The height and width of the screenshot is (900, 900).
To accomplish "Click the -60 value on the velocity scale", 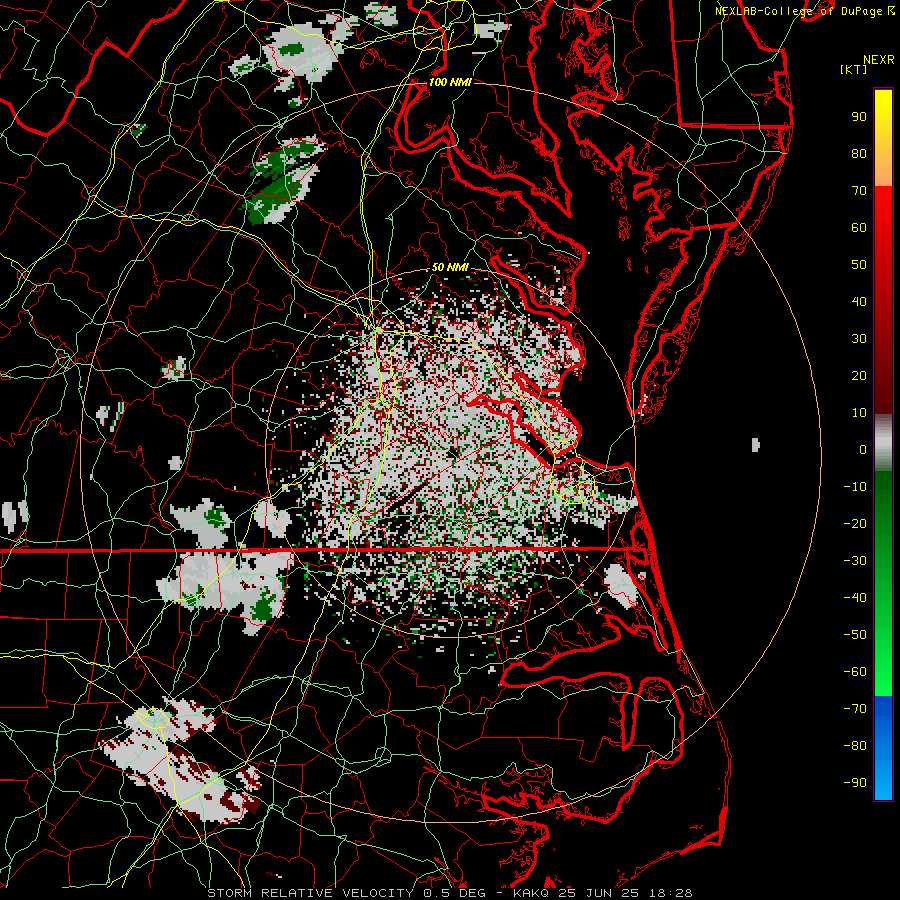I will pos(855,672).
